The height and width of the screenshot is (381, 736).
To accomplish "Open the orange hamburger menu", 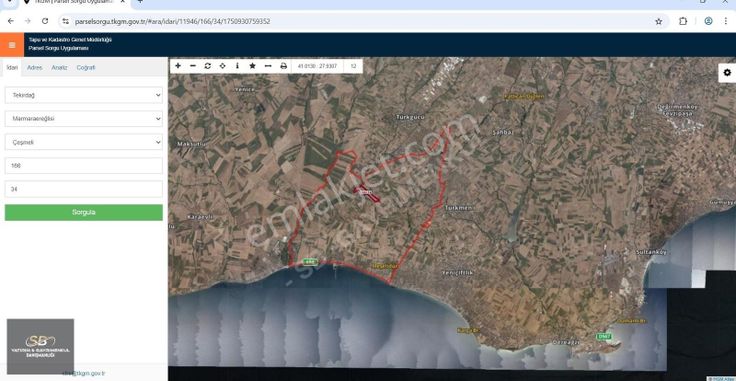I will click(x=12, y=45).
